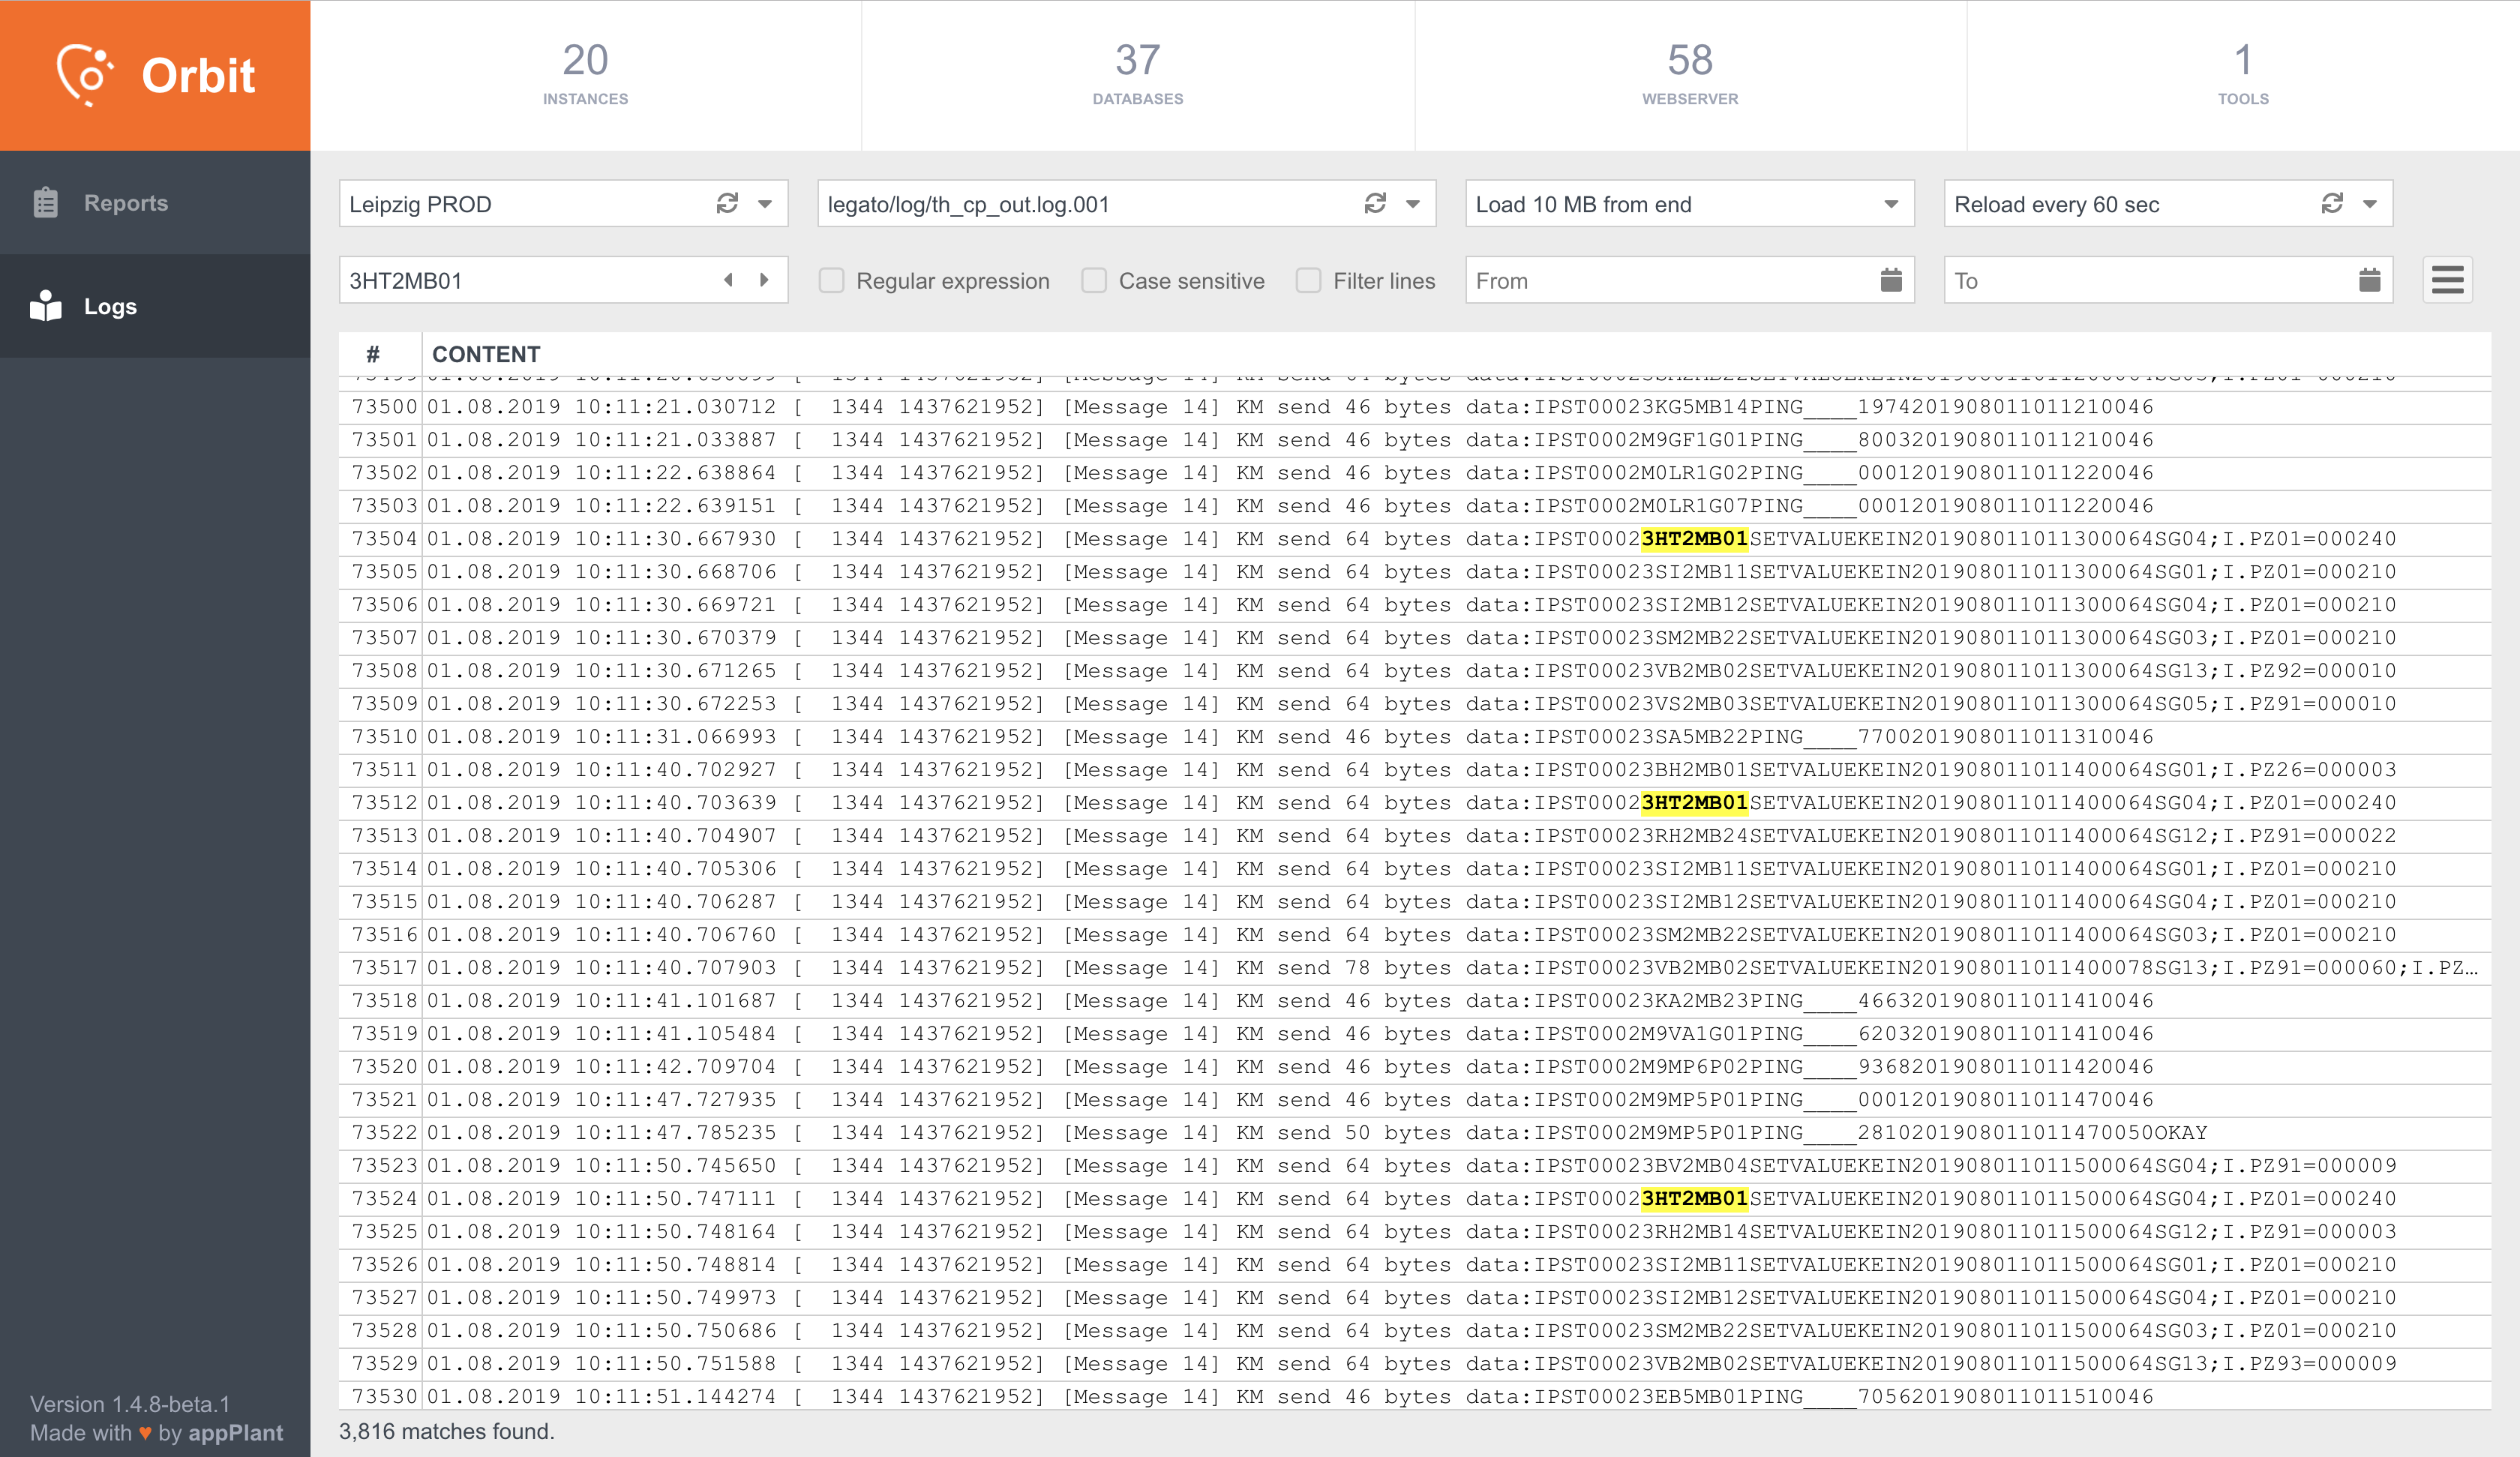Expand the Load 10 MB from end dropdown
Viewport: 2520px width, 1457px height.
point(1890,204)
